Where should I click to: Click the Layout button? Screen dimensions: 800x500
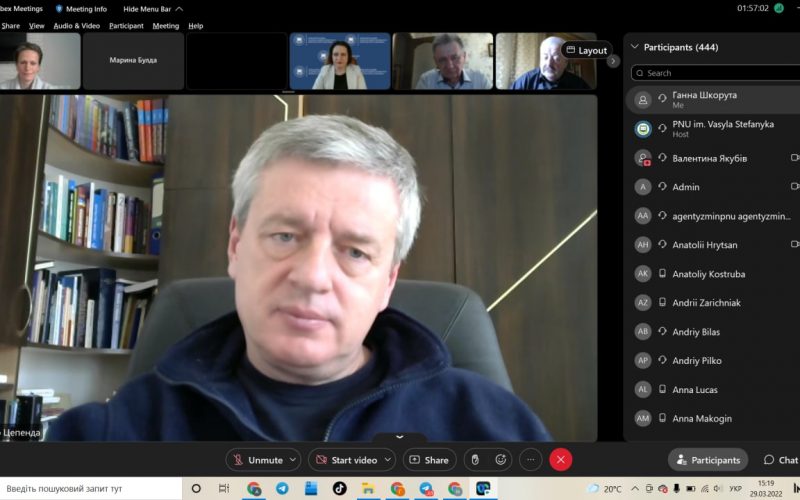click(586, 50)
